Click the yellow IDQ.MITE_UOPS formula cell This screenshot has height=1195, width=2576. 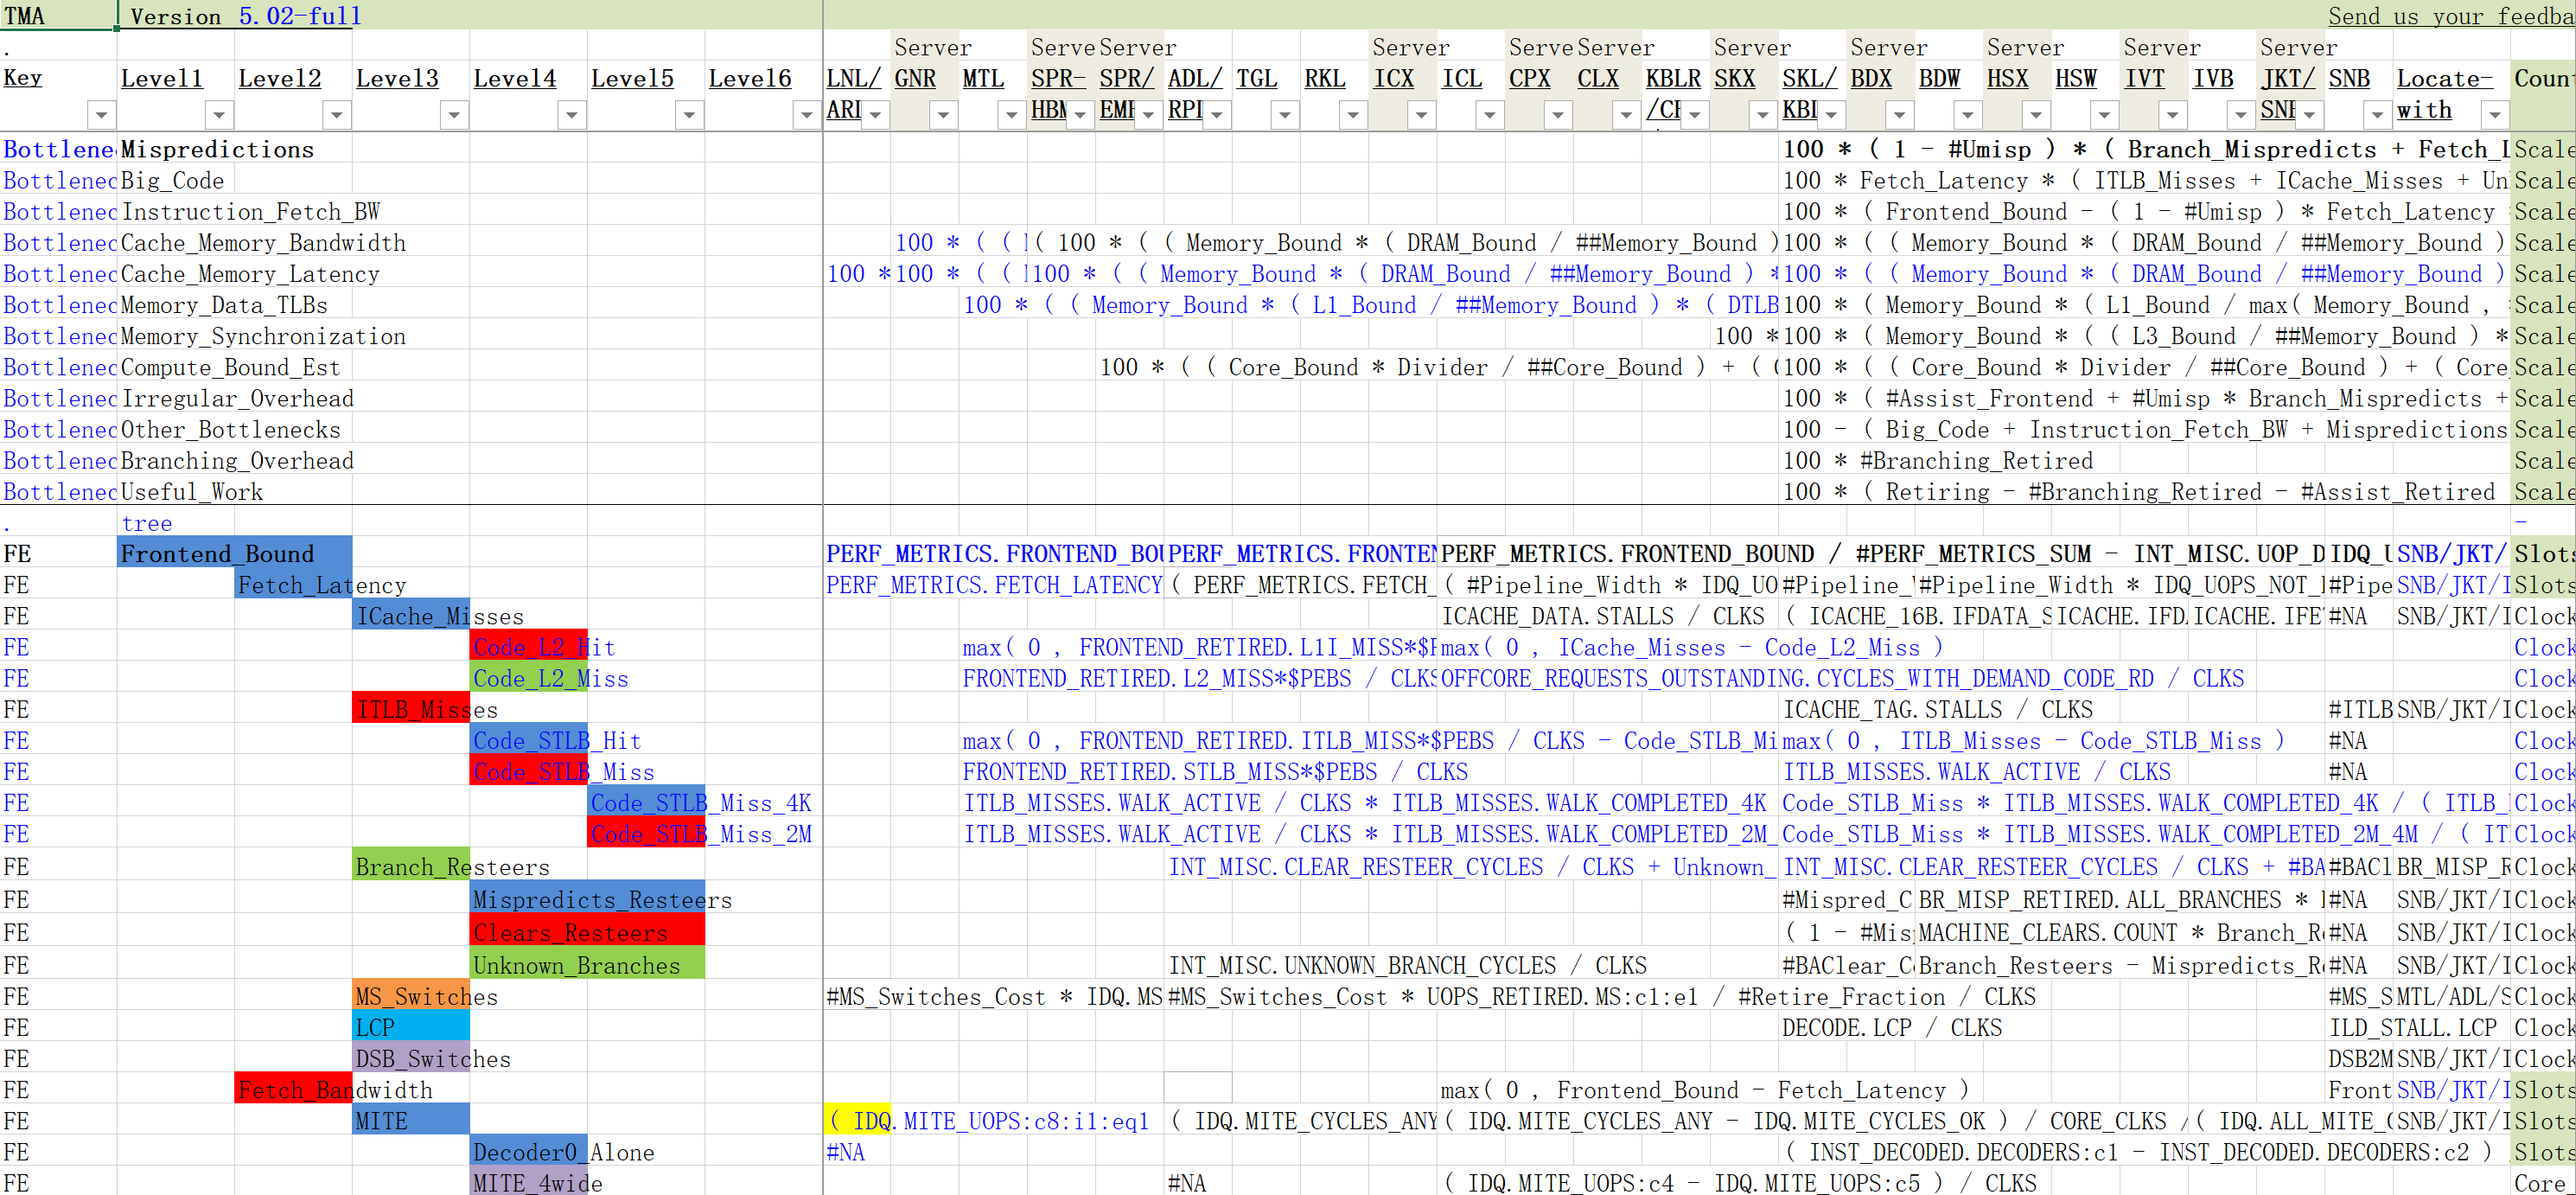[857, 1121]
